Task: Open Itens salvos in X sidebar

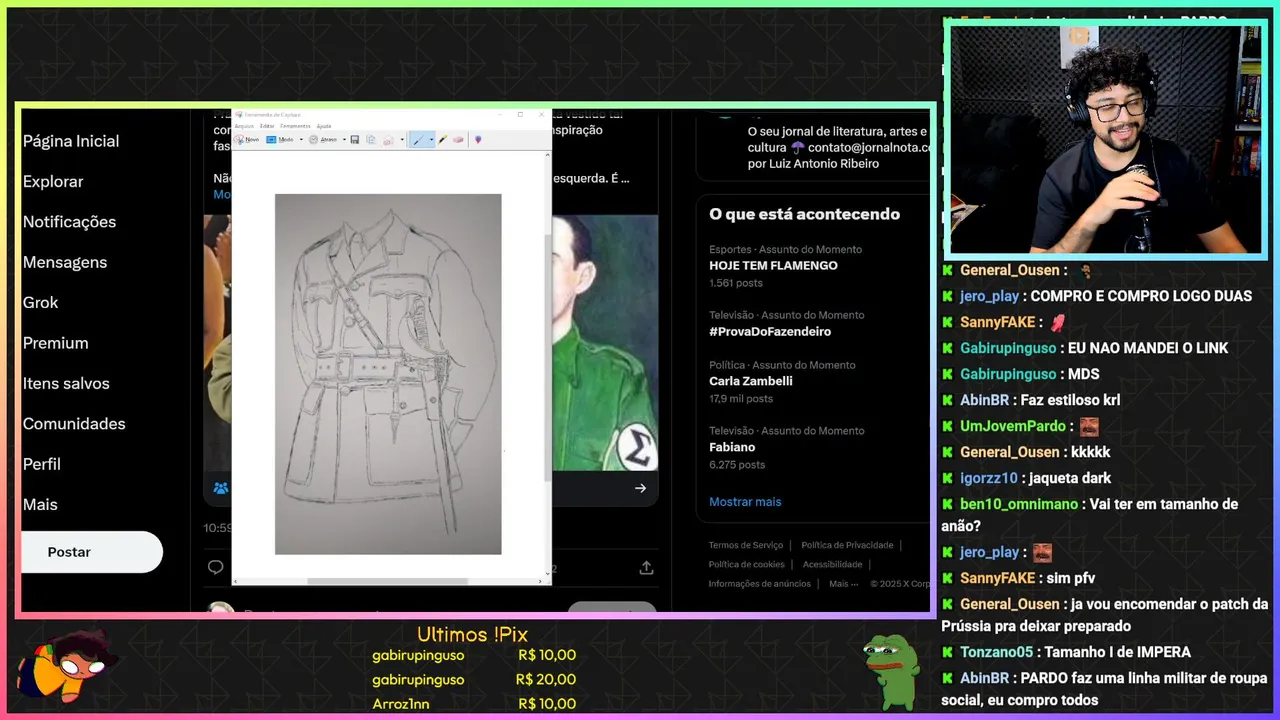Action: 66,383
